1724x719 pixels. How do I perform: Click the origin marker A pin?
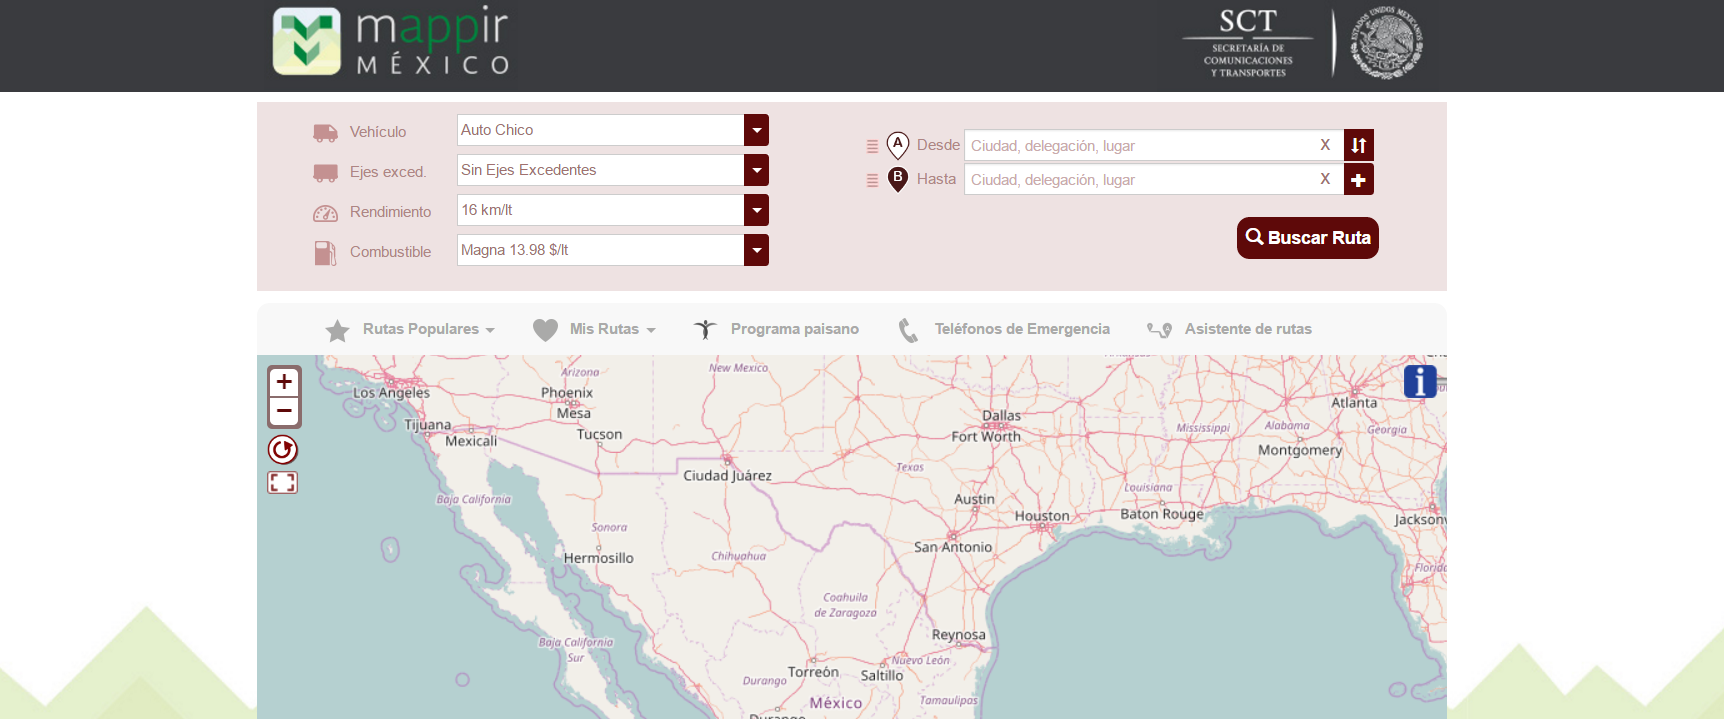(x=898, y=146)
